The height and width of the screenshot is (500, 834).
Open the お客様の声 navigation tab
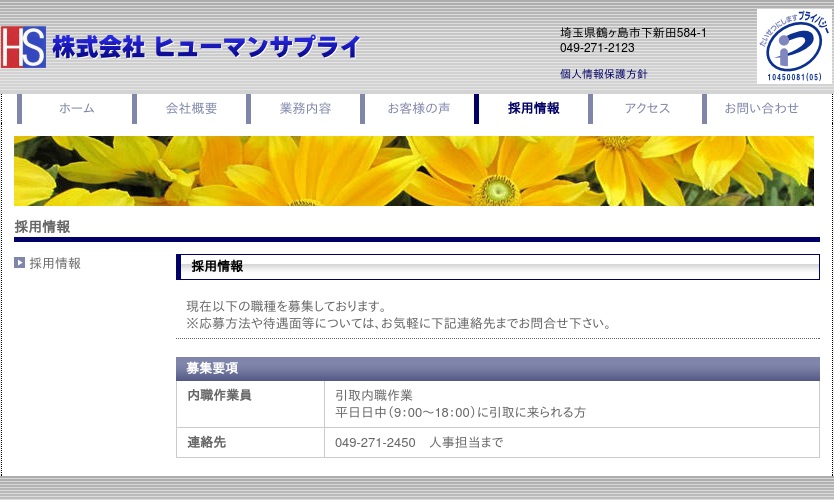[x=419, y=109]
